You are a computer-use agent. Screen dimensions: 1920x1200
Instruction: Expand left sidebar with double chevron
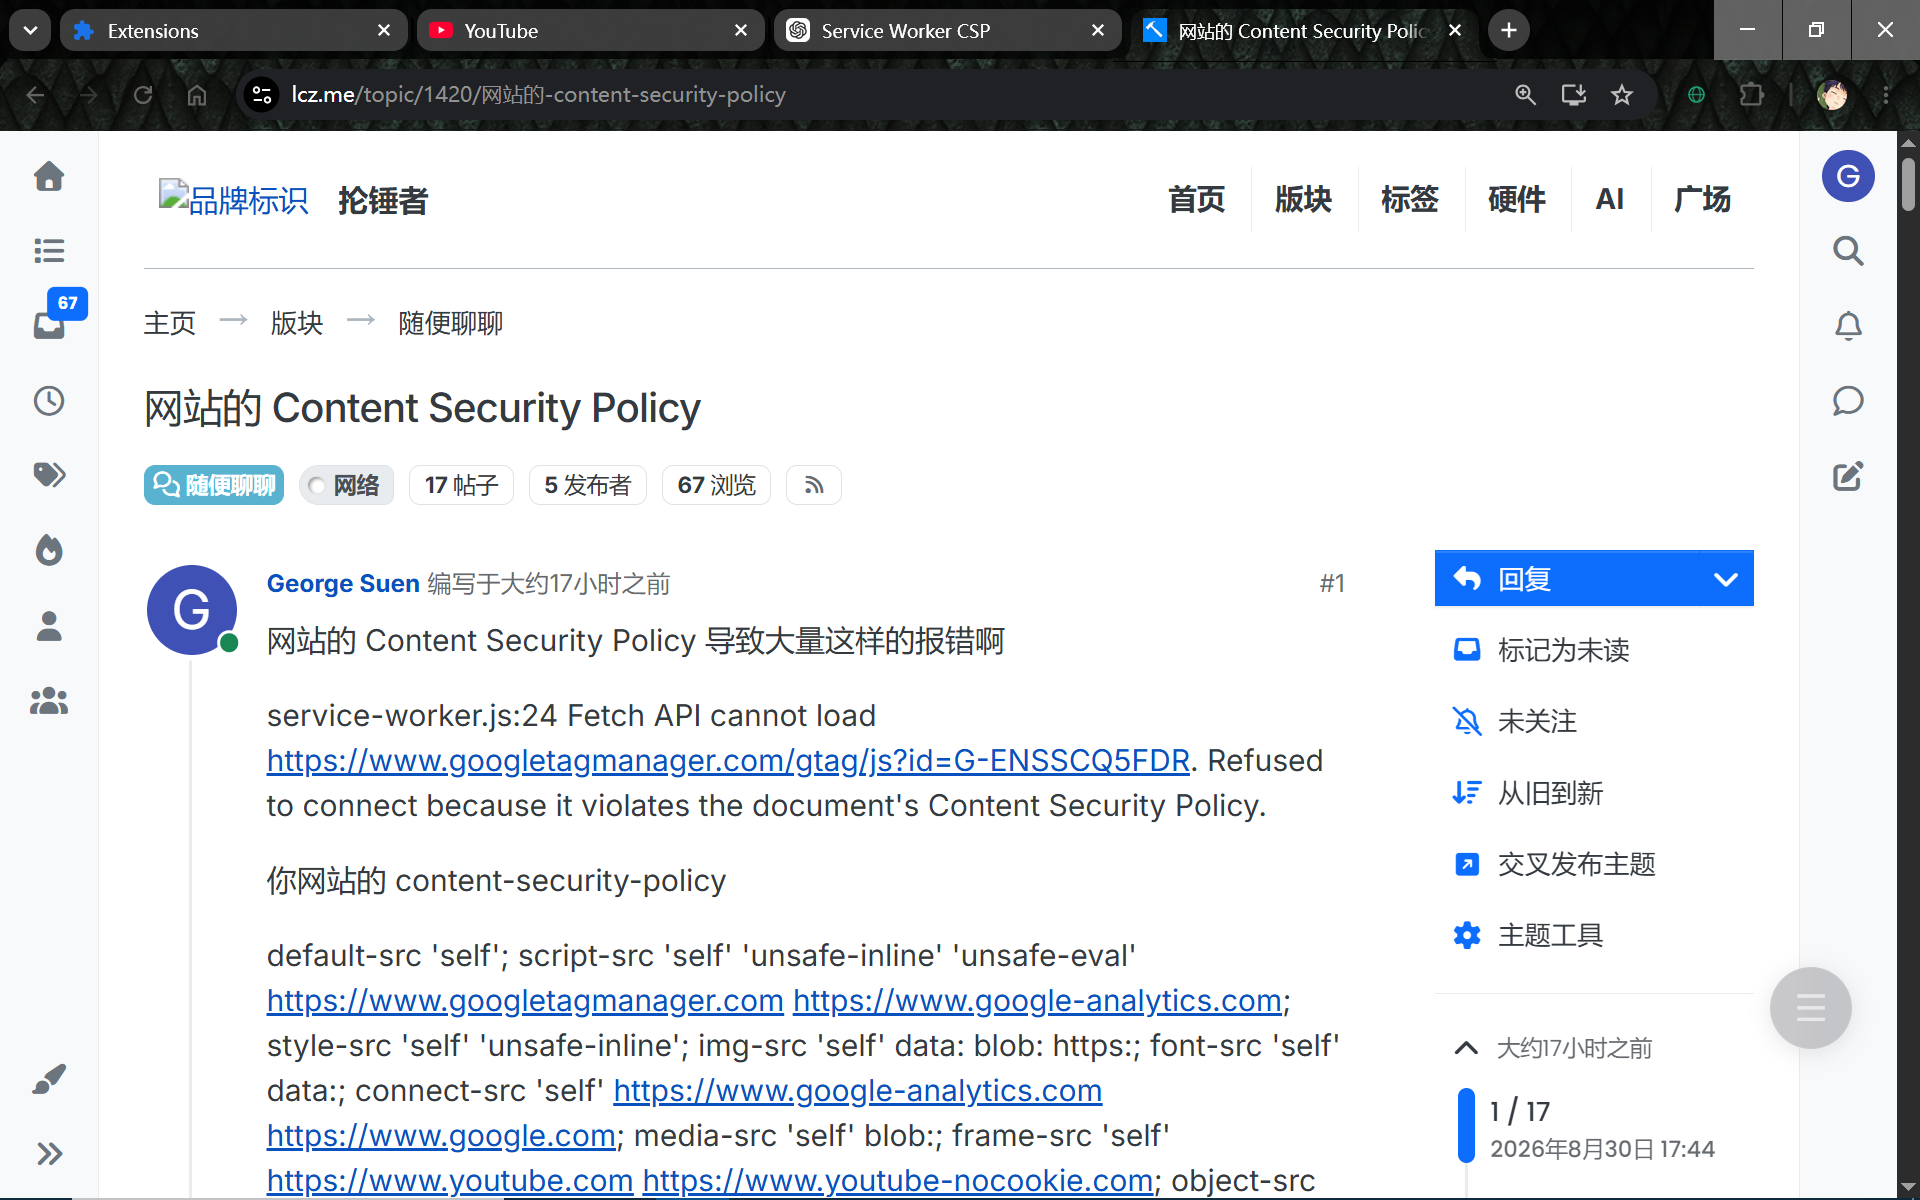[49, 1153]
